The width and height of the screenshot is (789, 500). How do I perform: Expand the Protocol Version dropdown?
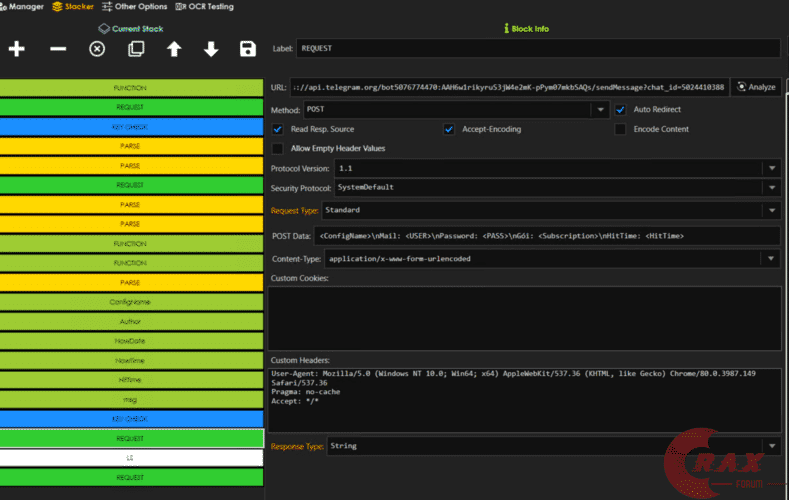(558, 168)
